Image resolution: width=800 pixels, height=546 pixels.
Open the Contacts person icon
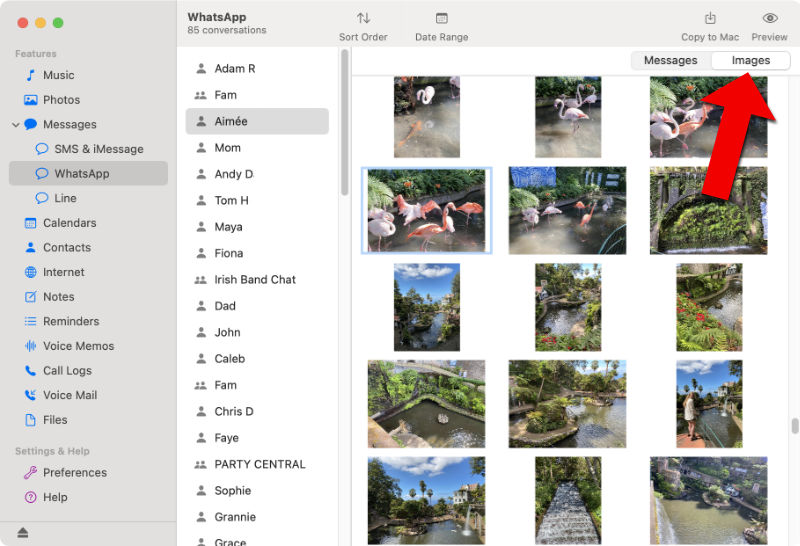31,247
